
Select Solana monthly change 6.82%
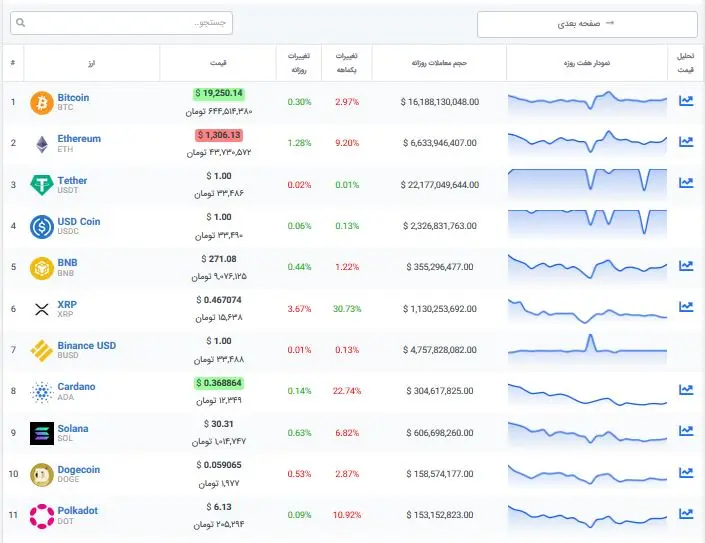point(347,433)
